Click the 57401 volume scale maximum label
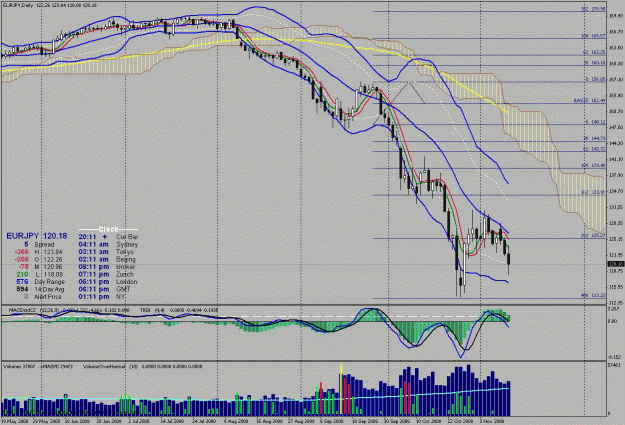The image size is (625, 425). tap(615, 365)
